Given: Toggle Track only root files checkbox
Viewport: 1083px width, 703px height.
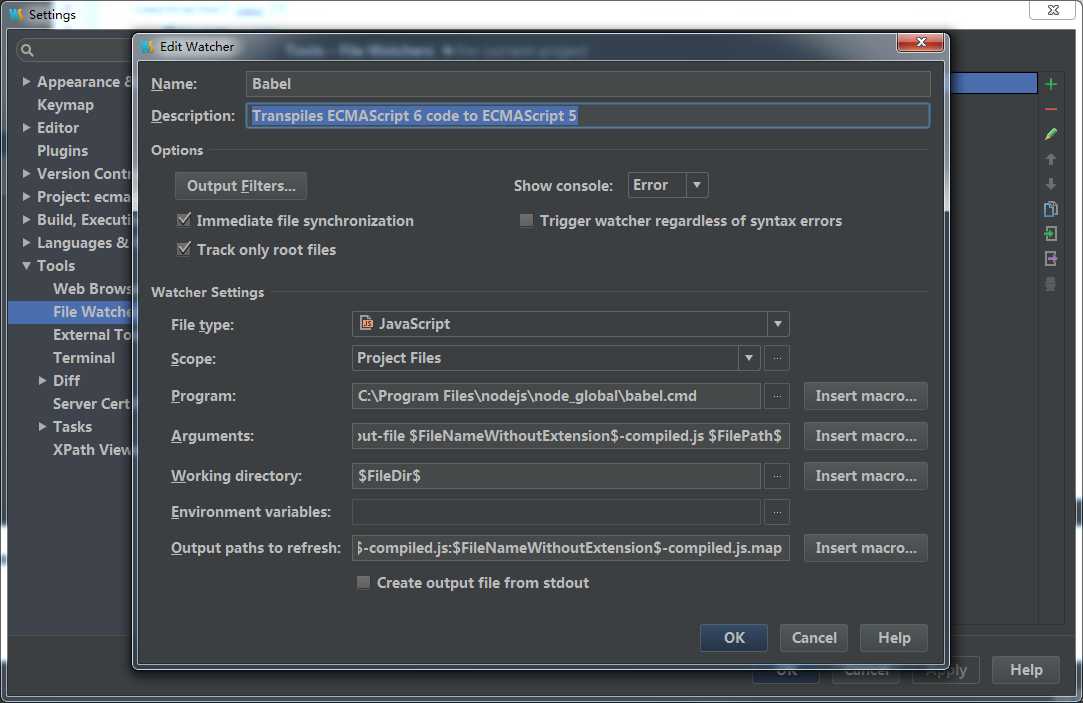Looking at the screenshot, I should click(x=184, y=249).
